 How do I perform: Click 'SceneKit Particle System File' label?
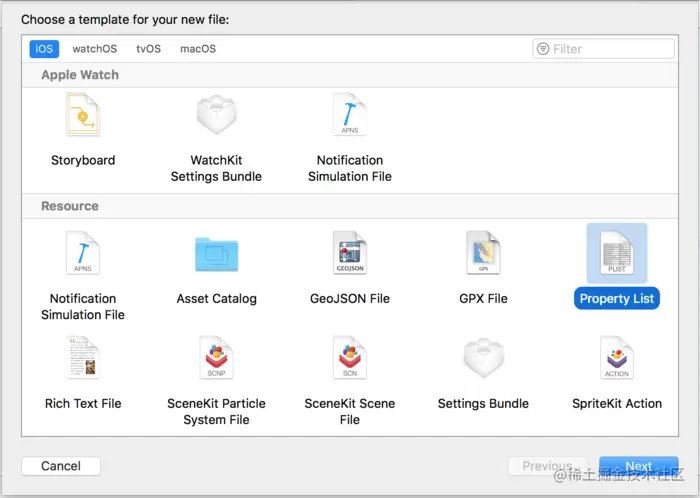click(x=217, y=411)
